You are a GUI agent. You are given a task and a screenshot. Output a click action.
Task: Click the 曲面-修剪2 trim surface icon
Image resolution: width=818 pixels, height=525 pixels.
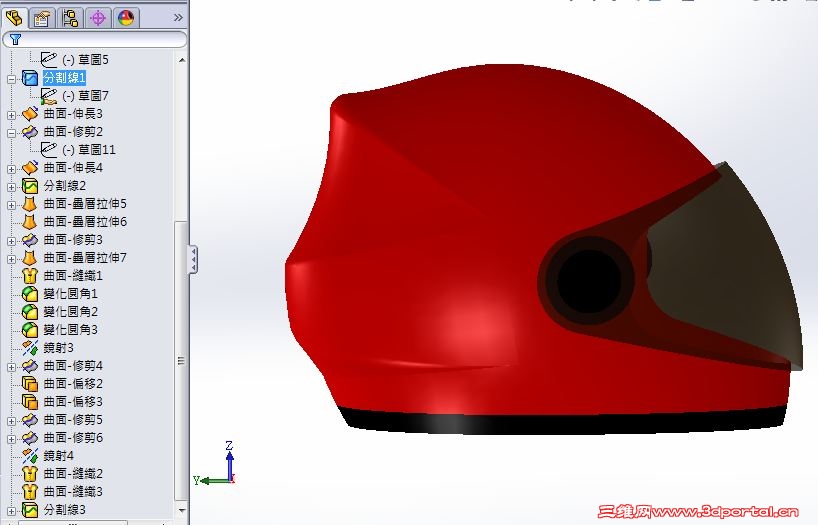click(30, 132)
